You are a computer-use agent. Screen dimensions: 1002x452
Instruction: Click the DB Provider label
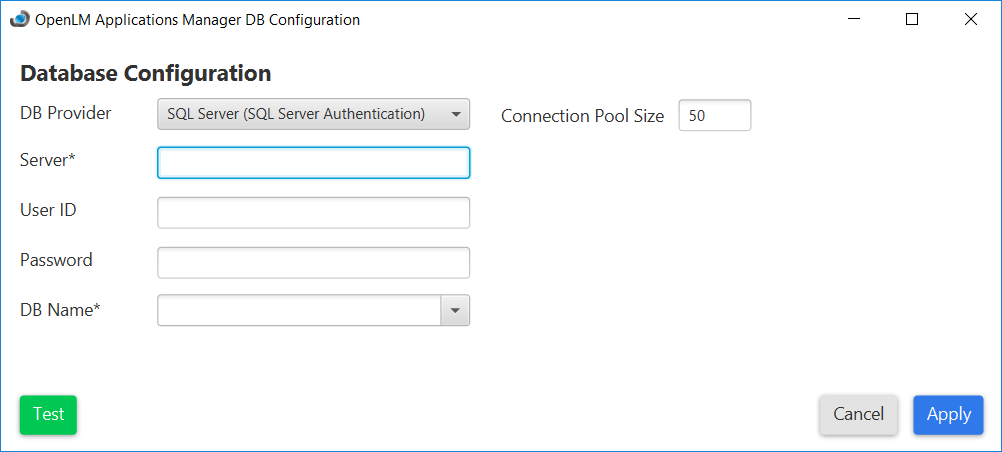pos(66,113)
